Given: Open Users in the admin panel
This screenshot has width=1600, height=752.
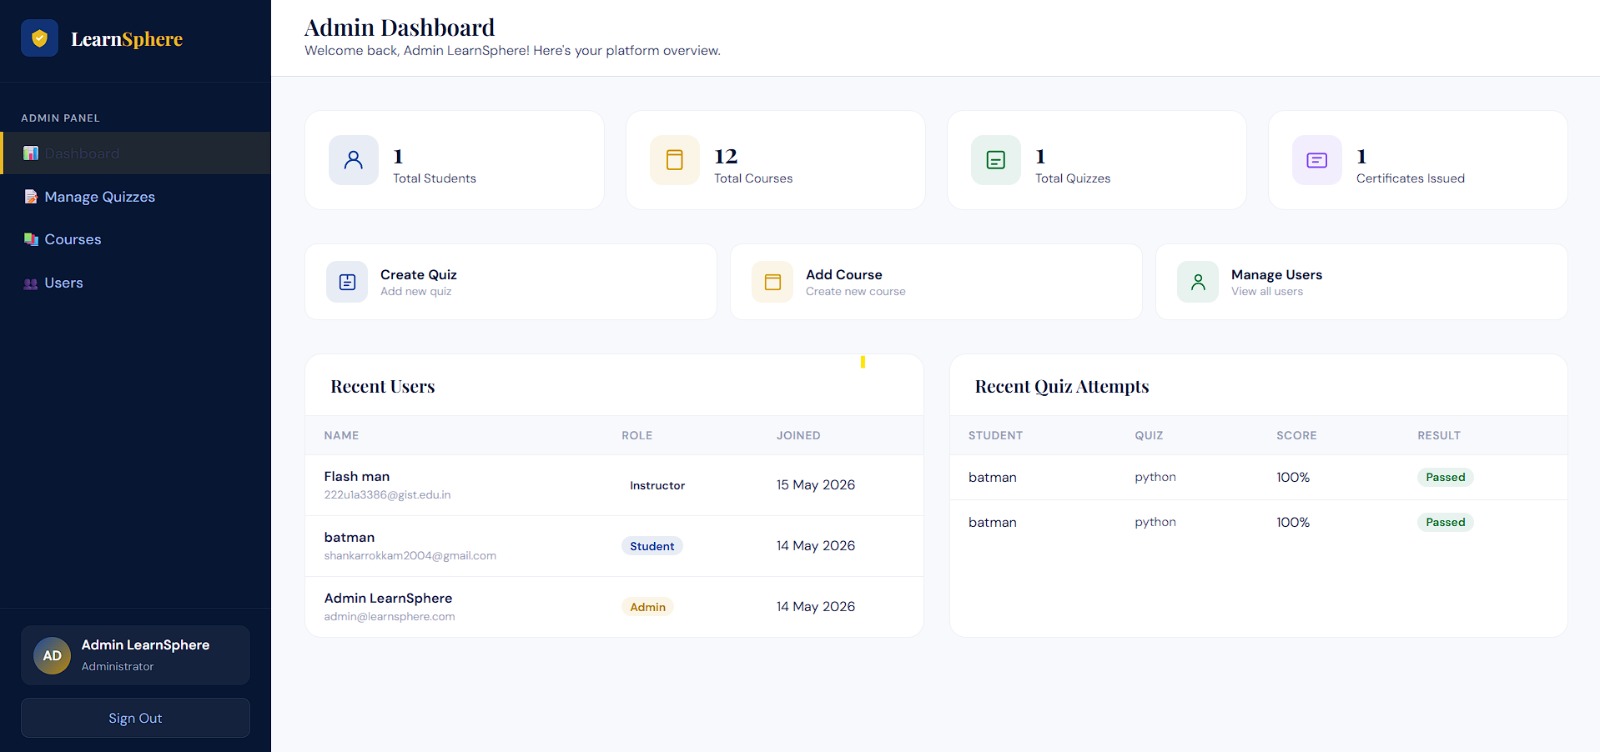Looking at the screenshot, I should pyautogui.click(x=135, y=283).
